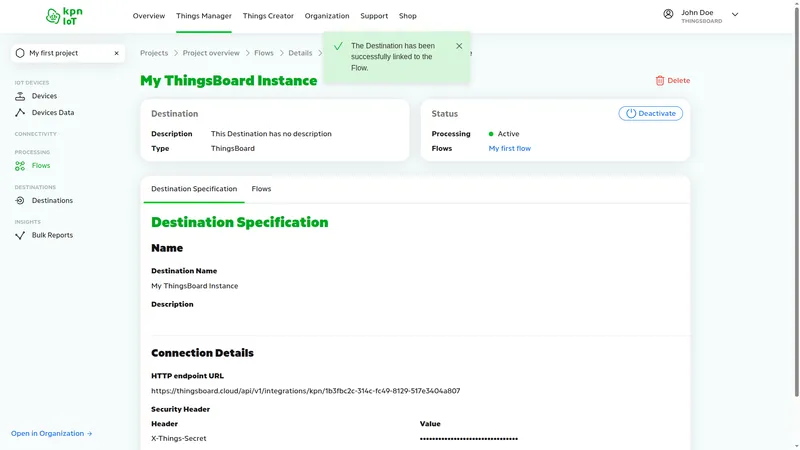
Task: Open Devices Data in the sidebar
Action: 53,113
